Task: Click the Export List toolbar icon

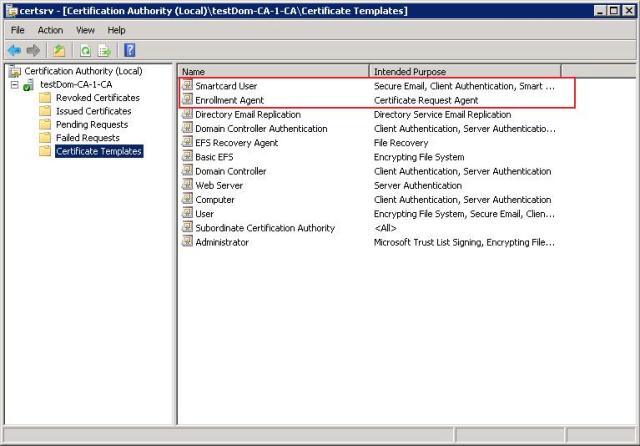Action: click(103, 50)
